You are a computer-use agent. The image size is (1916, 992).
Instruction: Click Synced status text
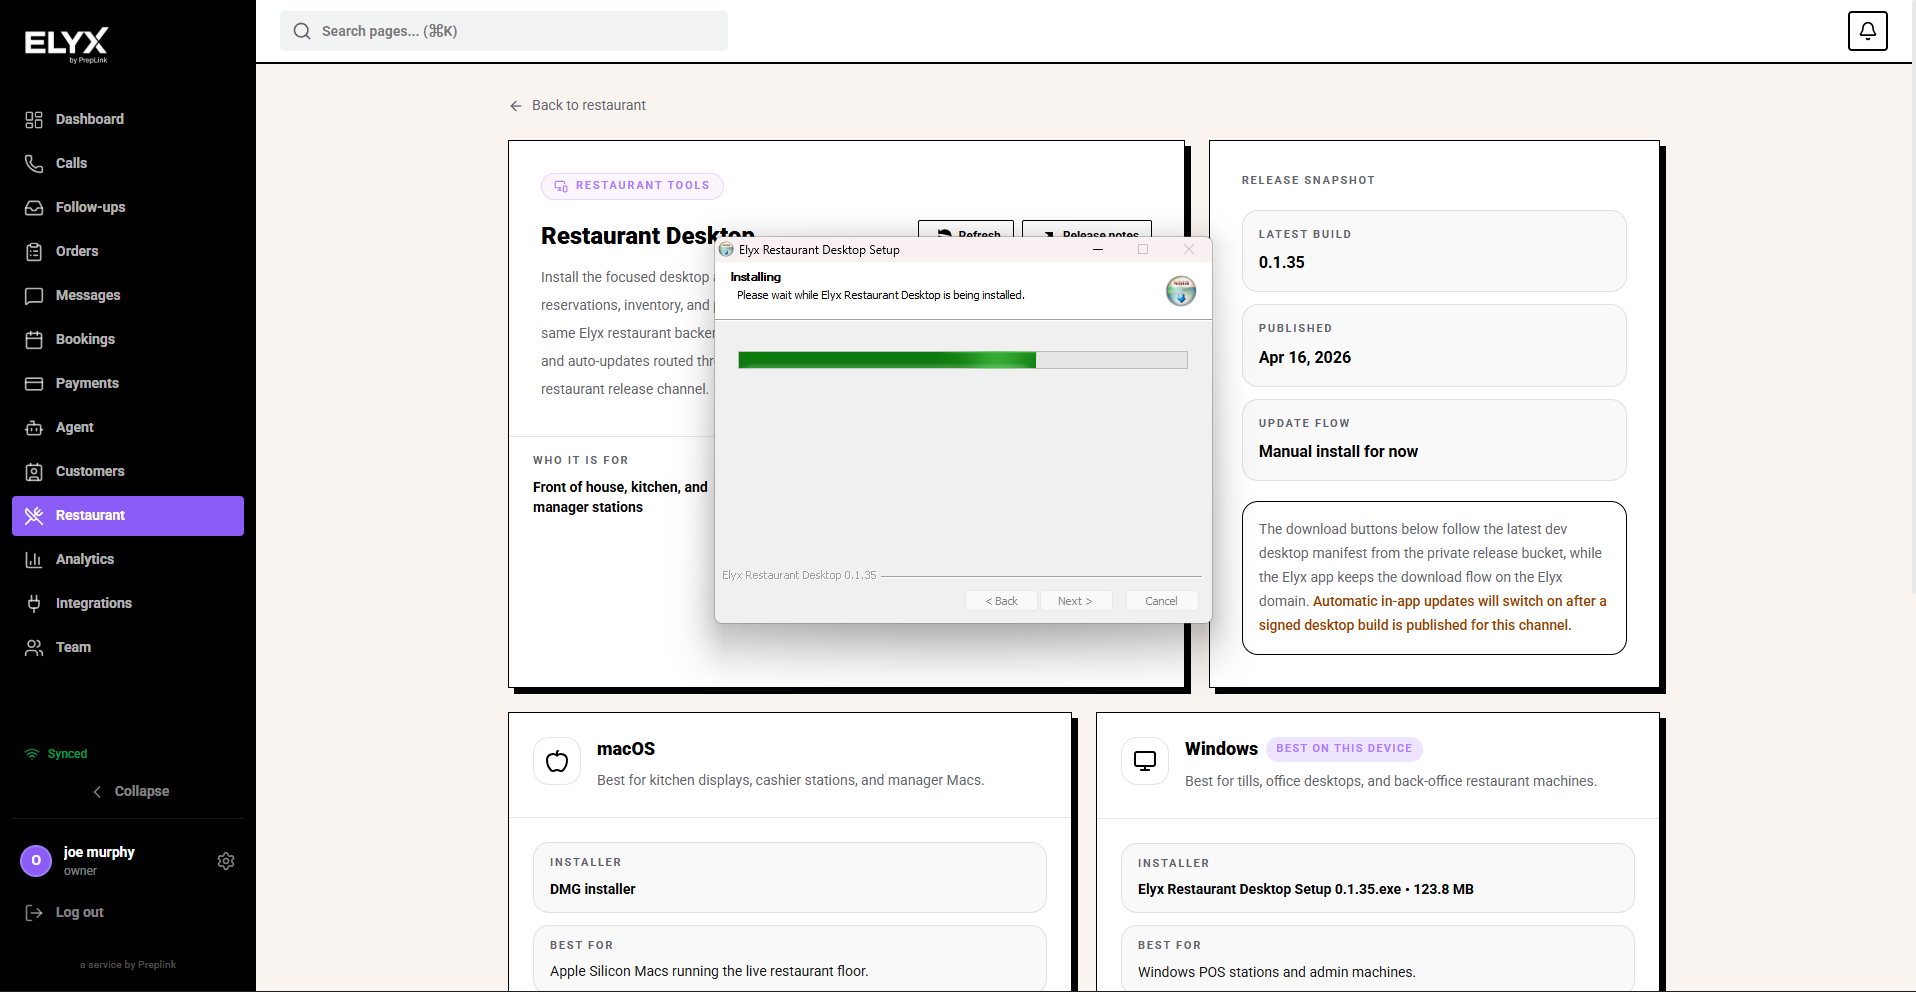click(x=68, y=754)
